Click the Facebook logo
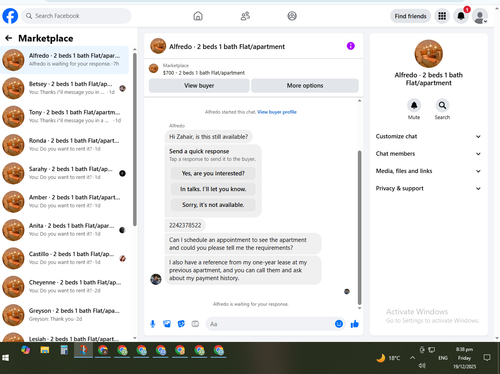 point(10,16)
